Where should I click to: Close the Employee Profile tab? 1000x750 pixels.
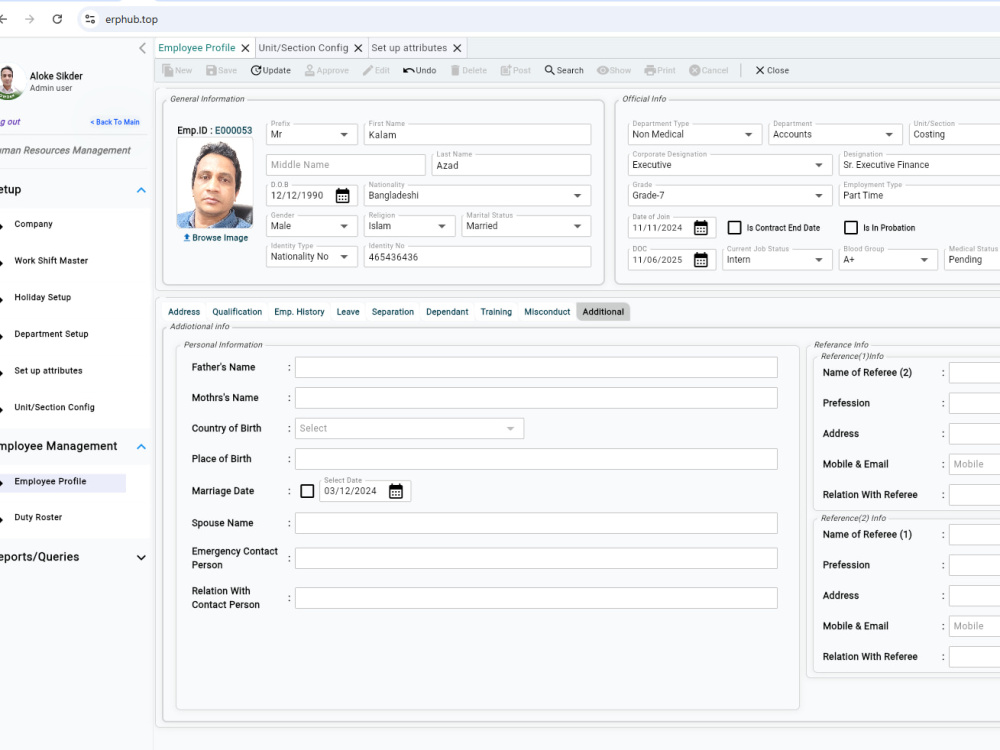(245, 48)
